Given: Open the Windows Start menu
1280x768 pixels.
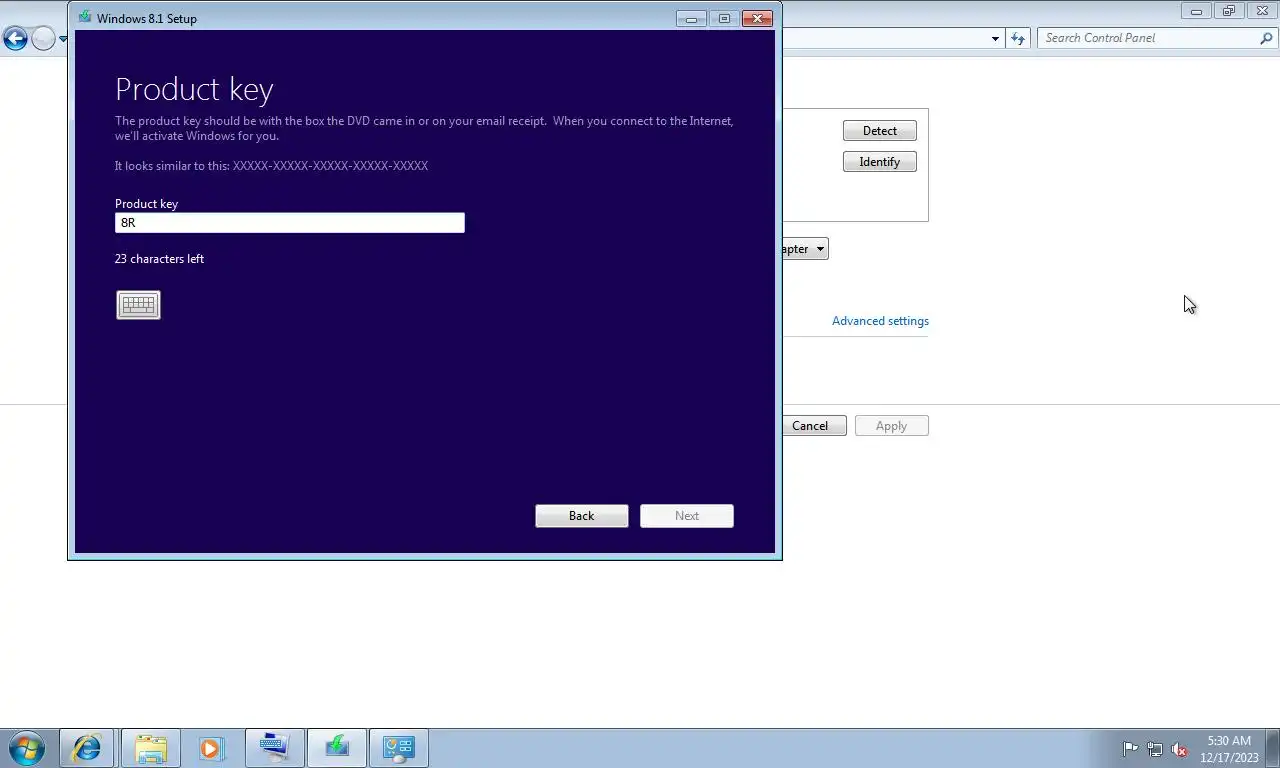Looking at the screenshot, I should point(27,748).
